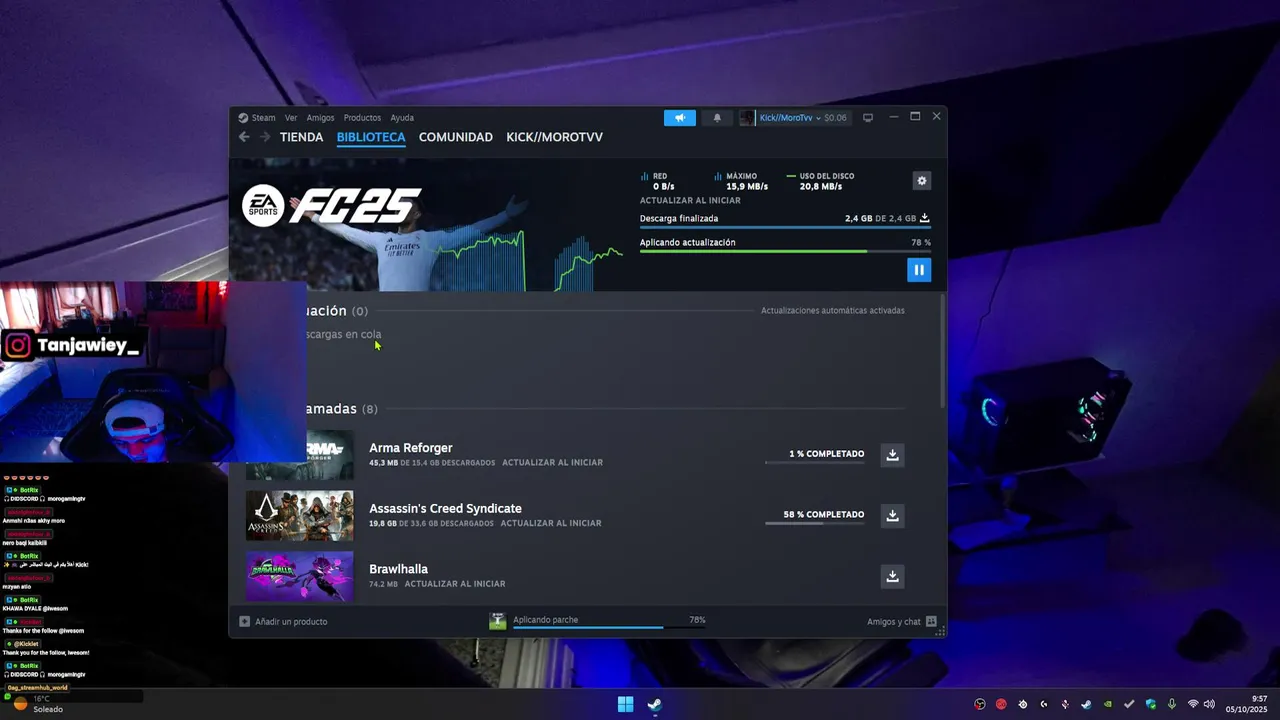Open the Productos menu
Image resolution: width=1280 pixels, height=720 pixels.
tap(362, 117)
